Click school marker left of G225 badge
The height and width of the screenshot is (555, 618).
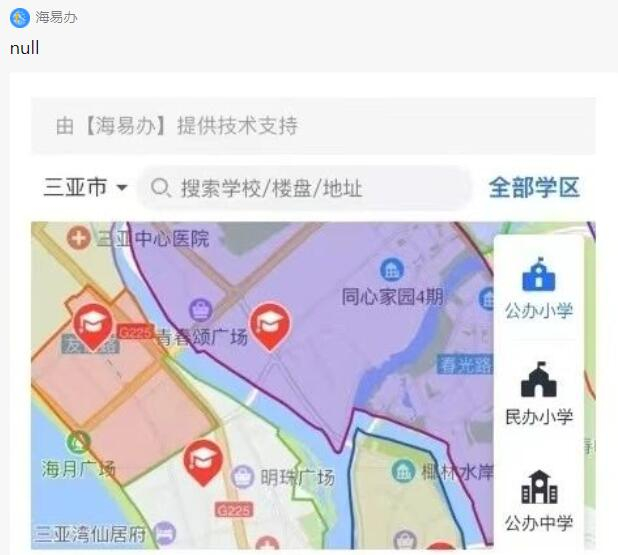[x=93, y=327]
